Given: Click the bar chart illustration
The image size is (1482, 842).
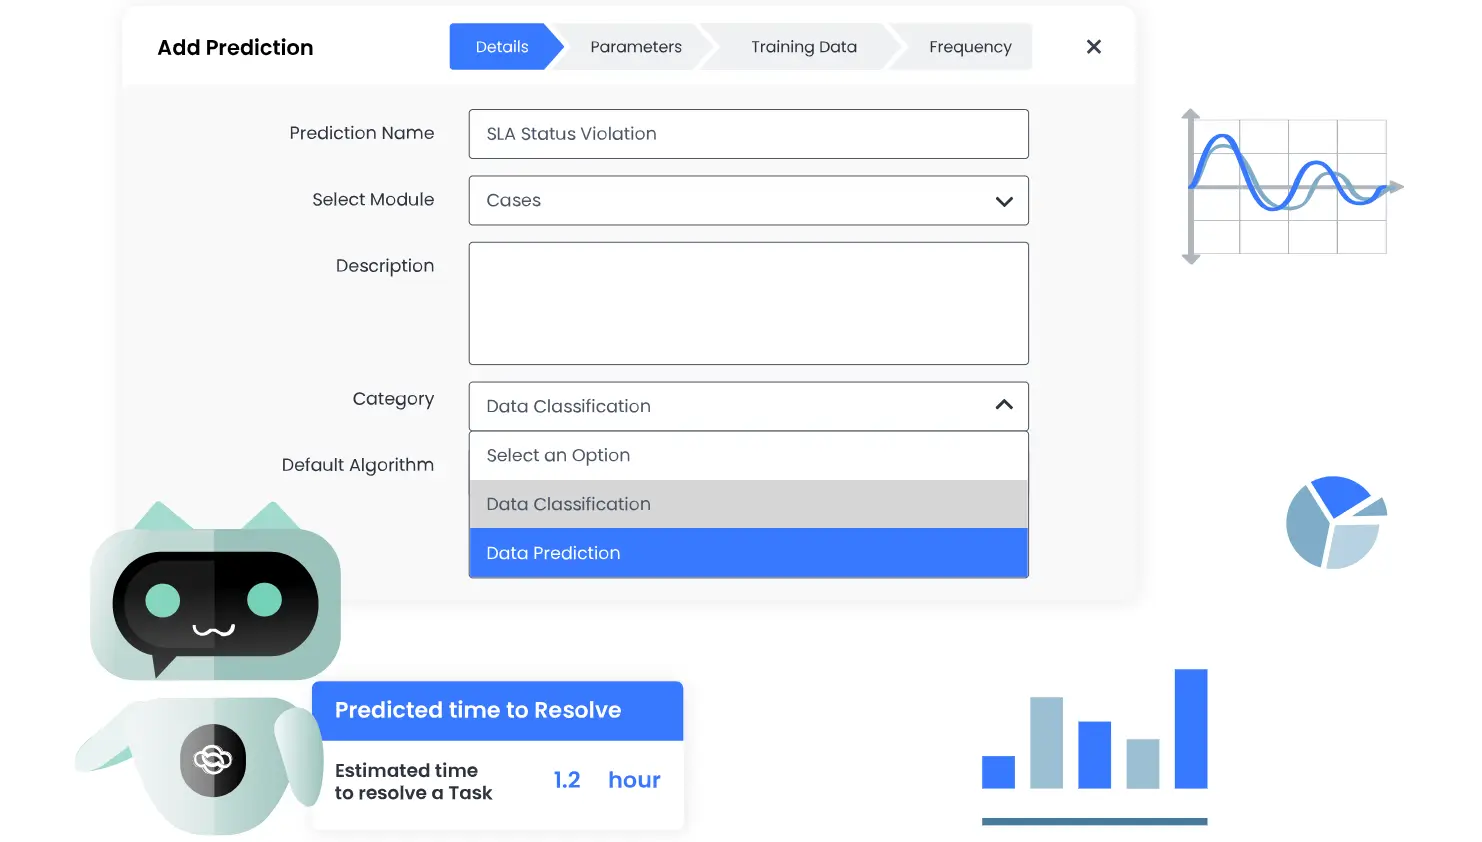Looking at the screenshot, I should tap(1094, 745).
